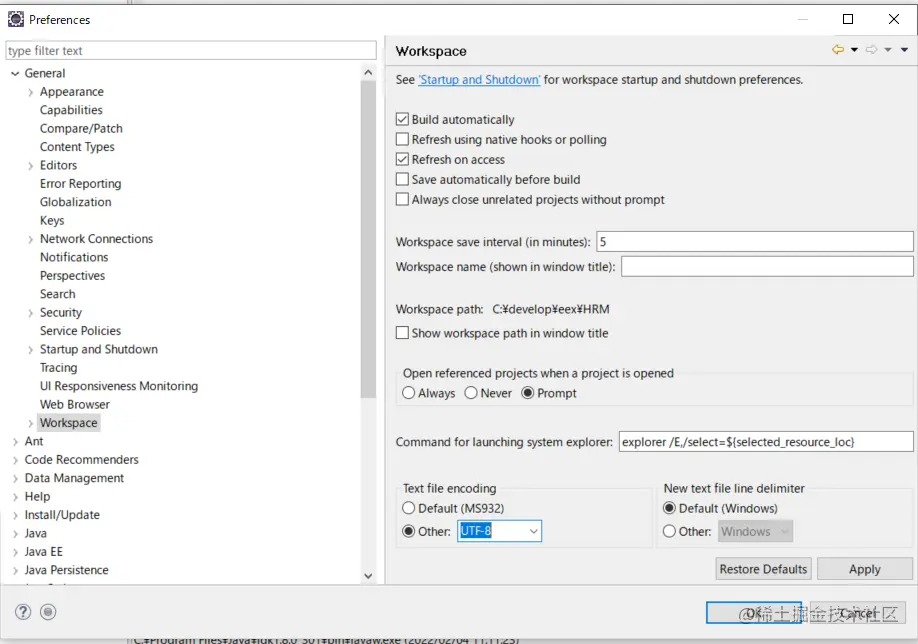Expand the Appearance tree node
Viewport: 918px width, 644px height.
30,93
